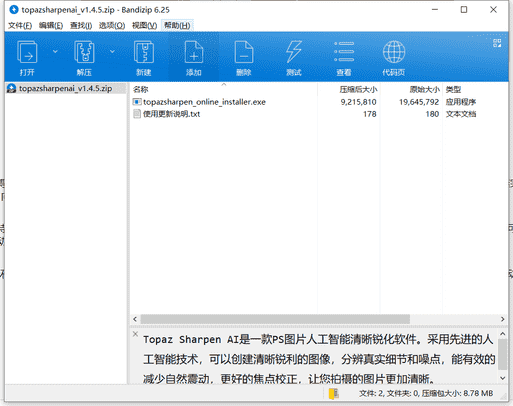Screen dimensions: 513x406
Task: Click the Extract (解压) toolbar icon
Action: coord(84,52)
